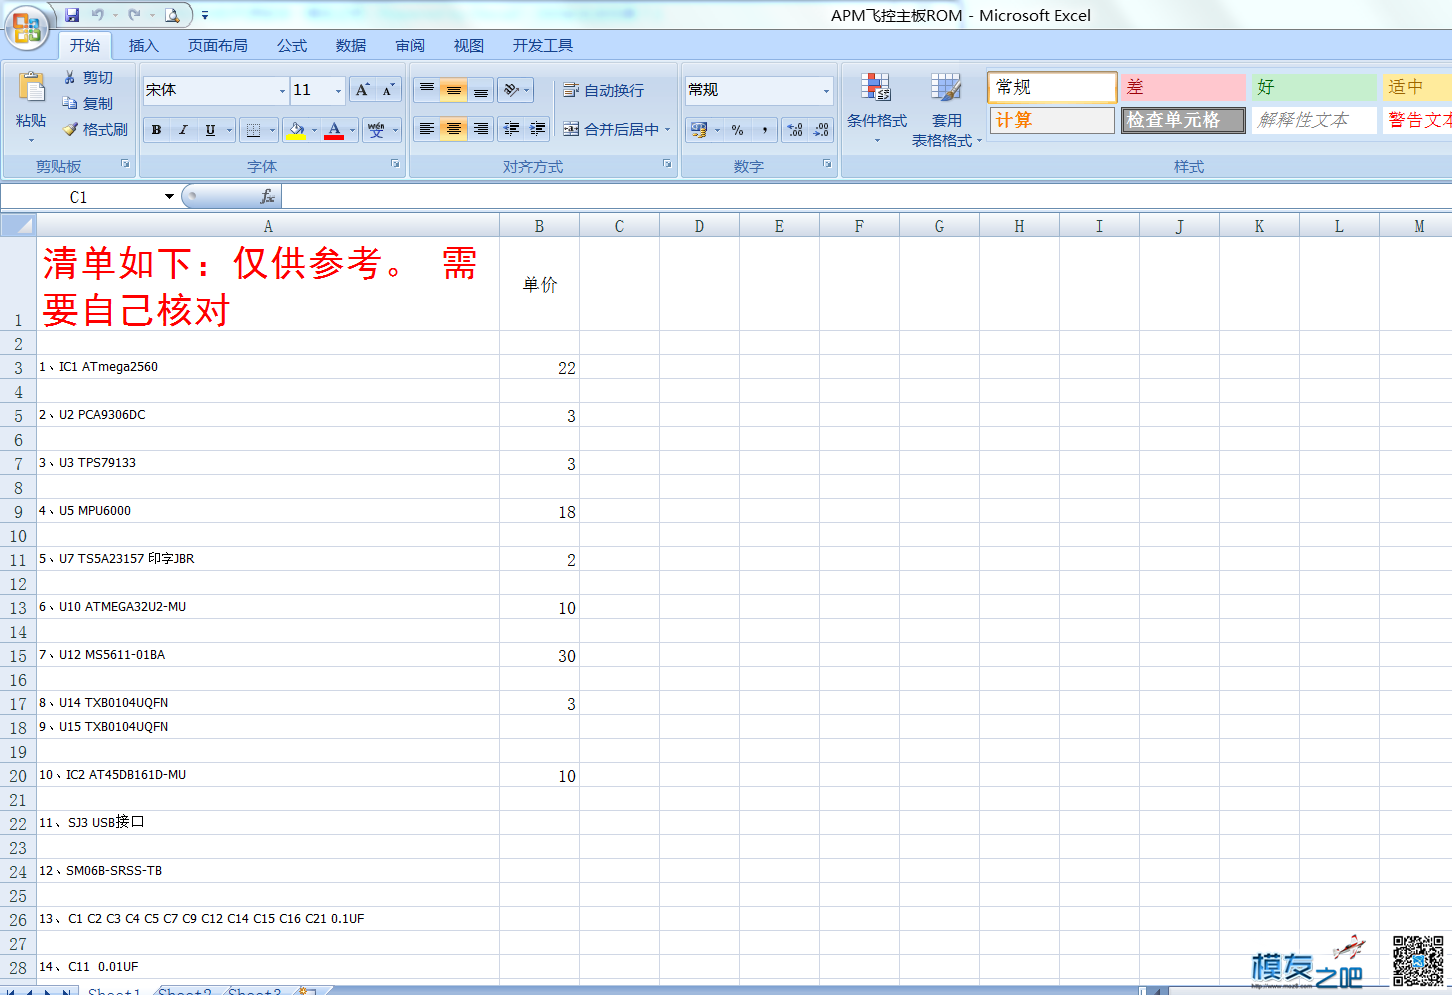Toggle left text alignment

(427, 129)
